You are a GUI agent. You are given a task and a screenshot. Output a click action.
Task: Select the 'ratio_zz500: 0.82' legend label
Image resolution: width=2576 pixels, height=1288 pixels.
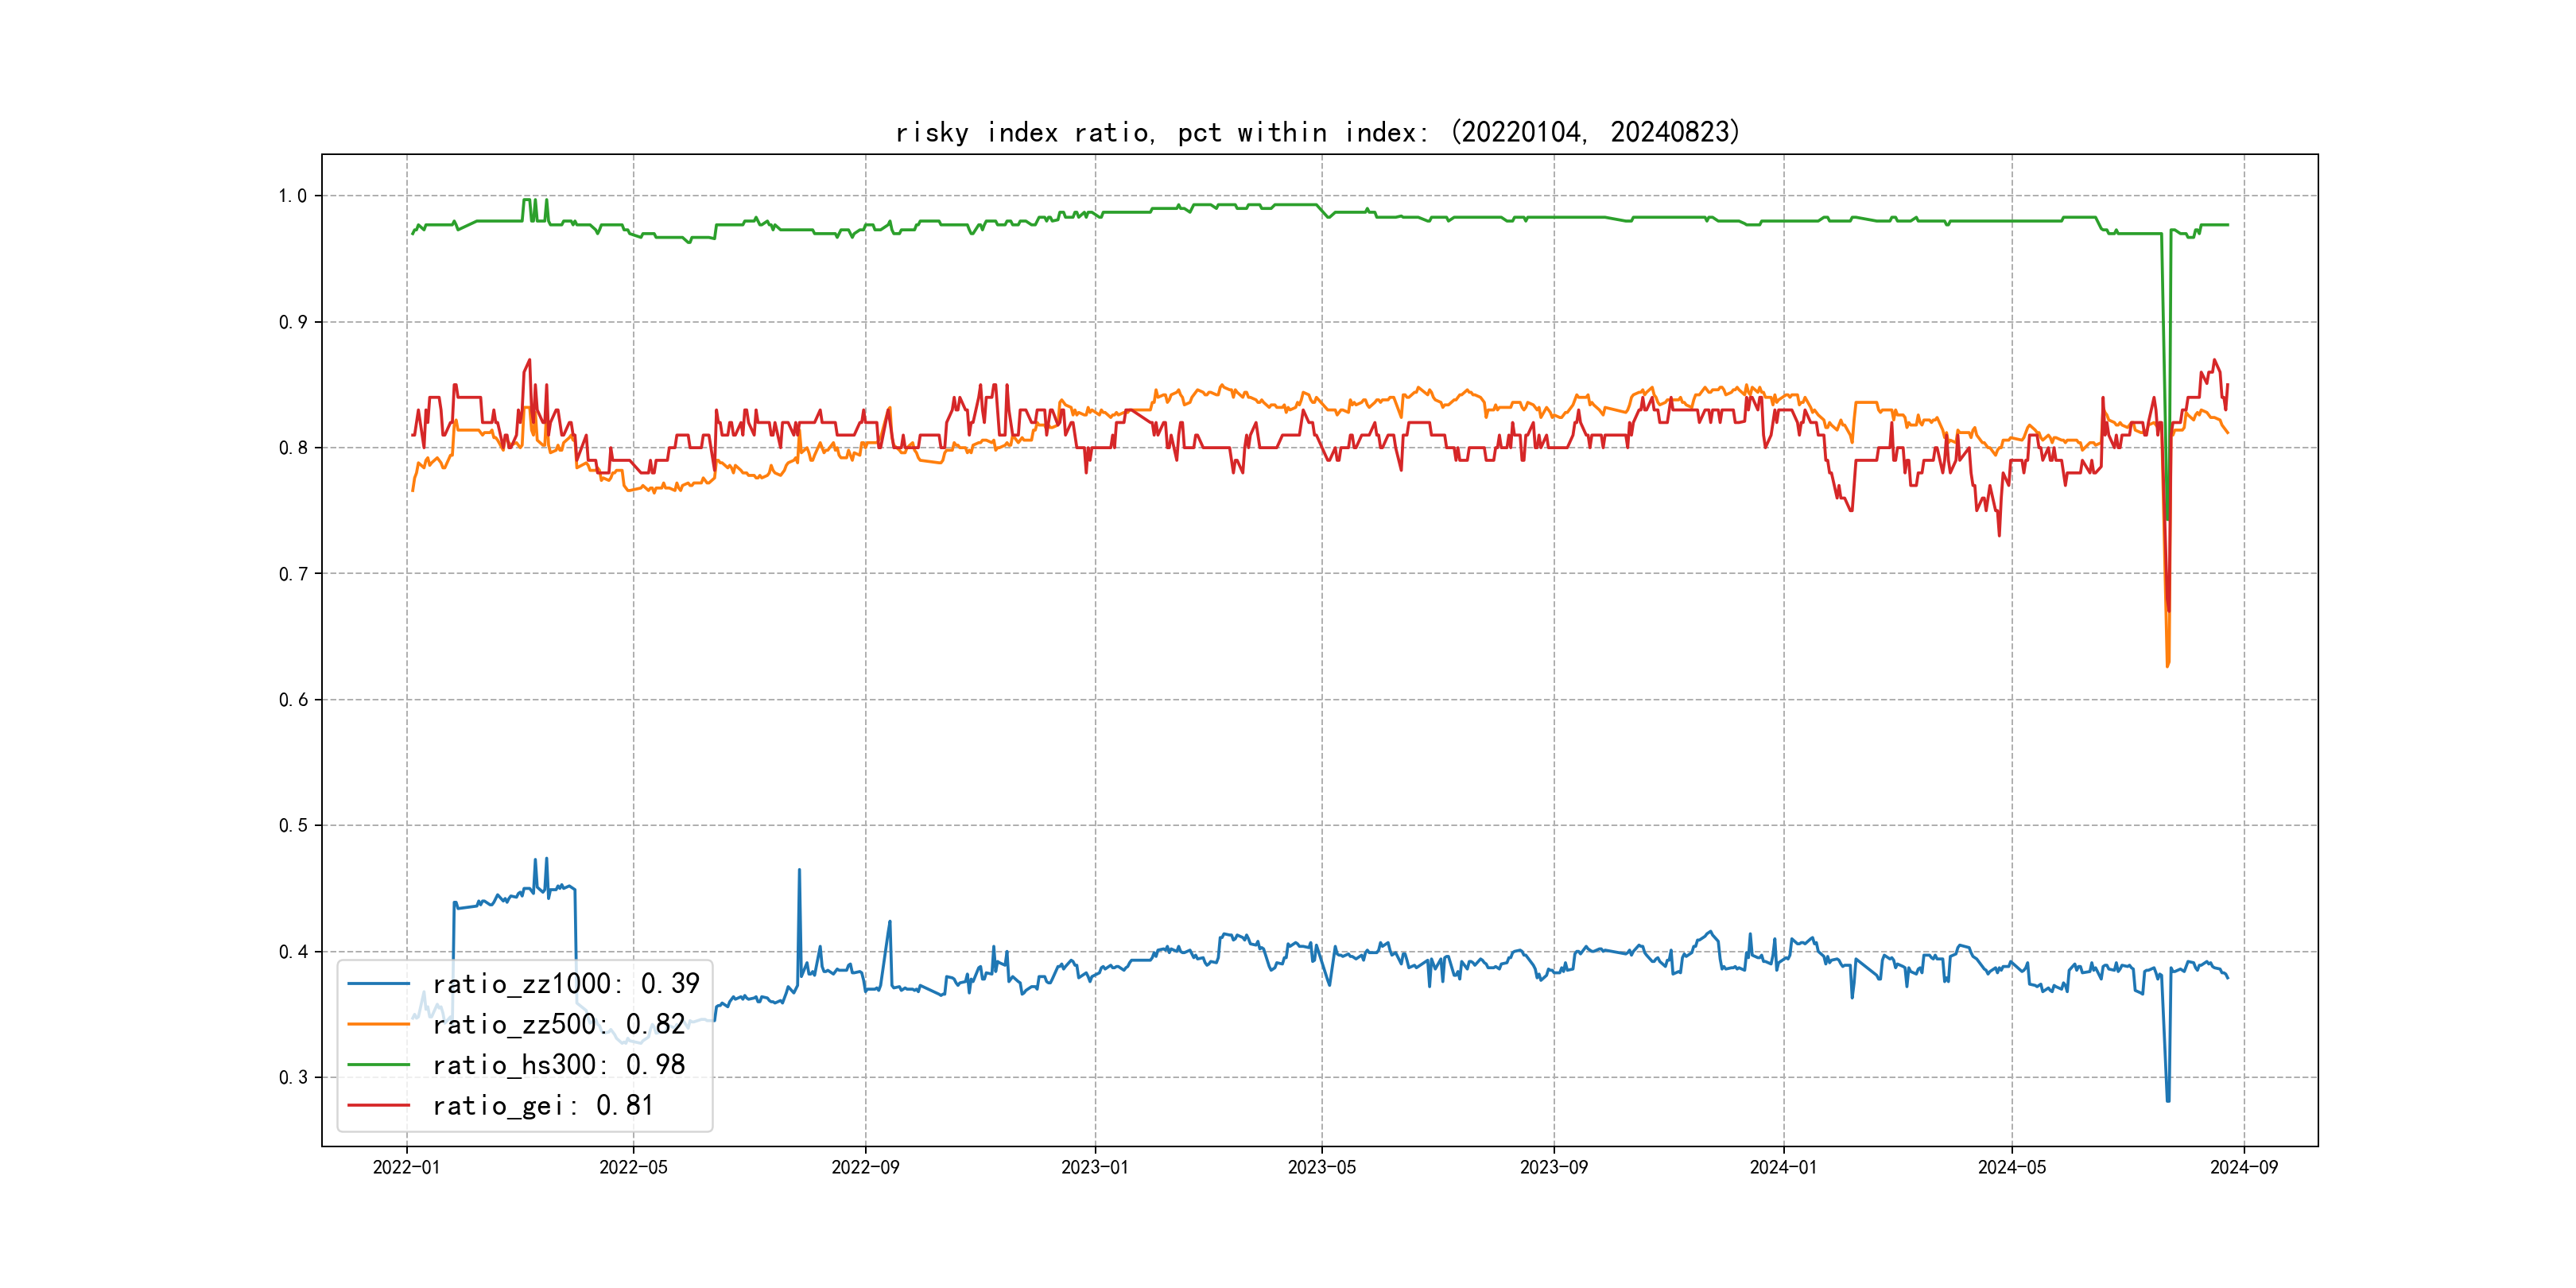coord(558,1024)
